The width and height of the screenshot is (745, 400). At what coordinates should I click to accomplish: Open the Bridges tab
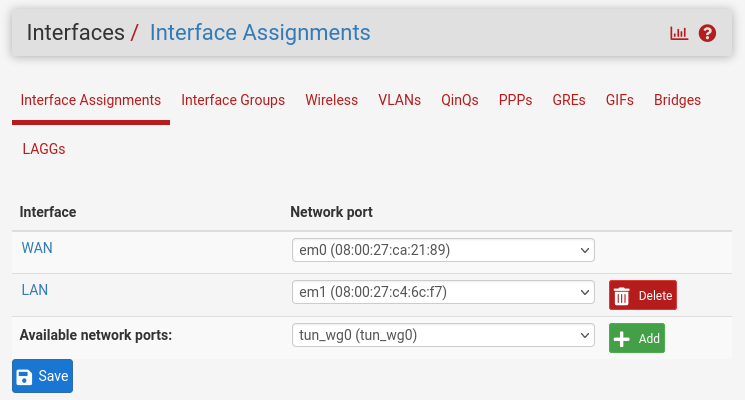click(x=677, y=100)
